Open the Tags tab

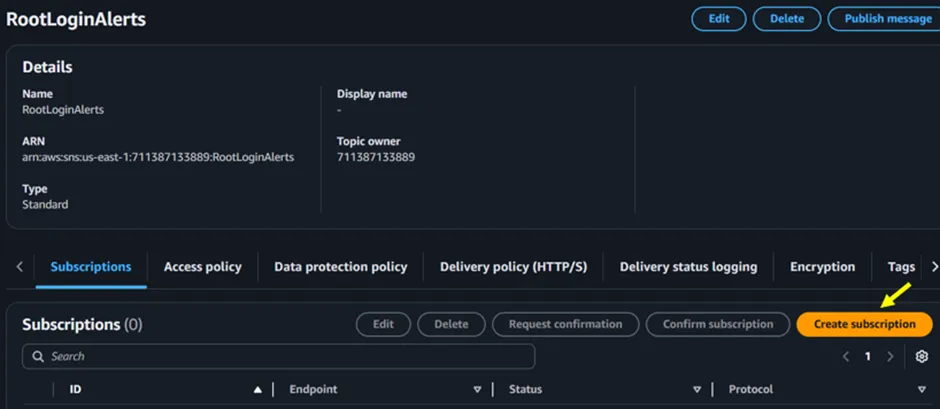(x=901, y=267)
